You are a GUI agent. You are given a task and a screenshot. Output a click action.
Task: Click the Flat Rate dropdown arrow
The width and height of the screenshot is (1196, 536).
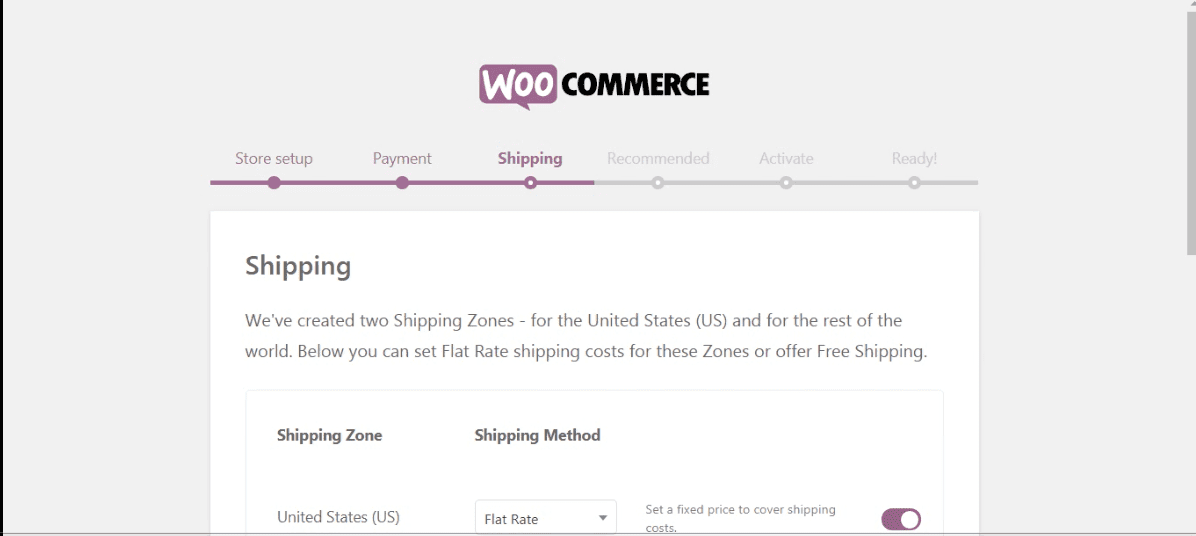pyautogui.click(x=603, y=518)
